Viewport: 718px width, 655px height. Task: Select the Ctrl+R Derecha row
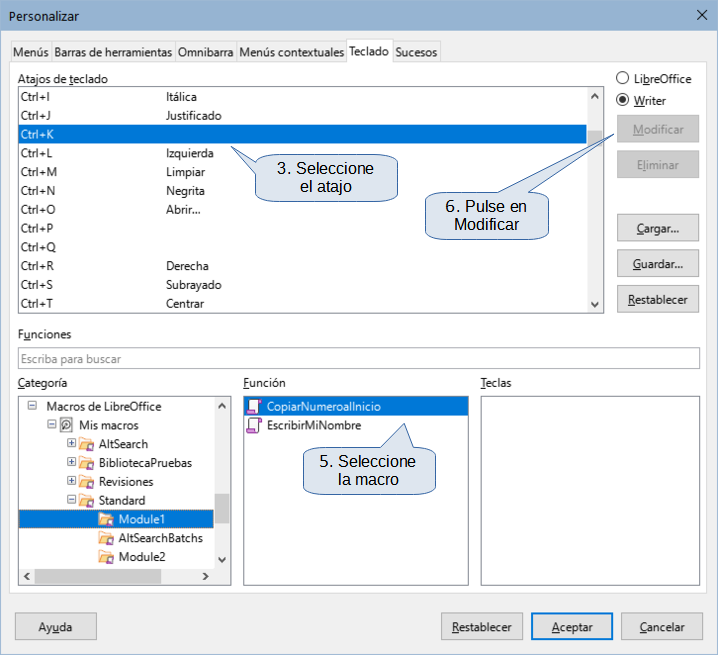point(302,266)
